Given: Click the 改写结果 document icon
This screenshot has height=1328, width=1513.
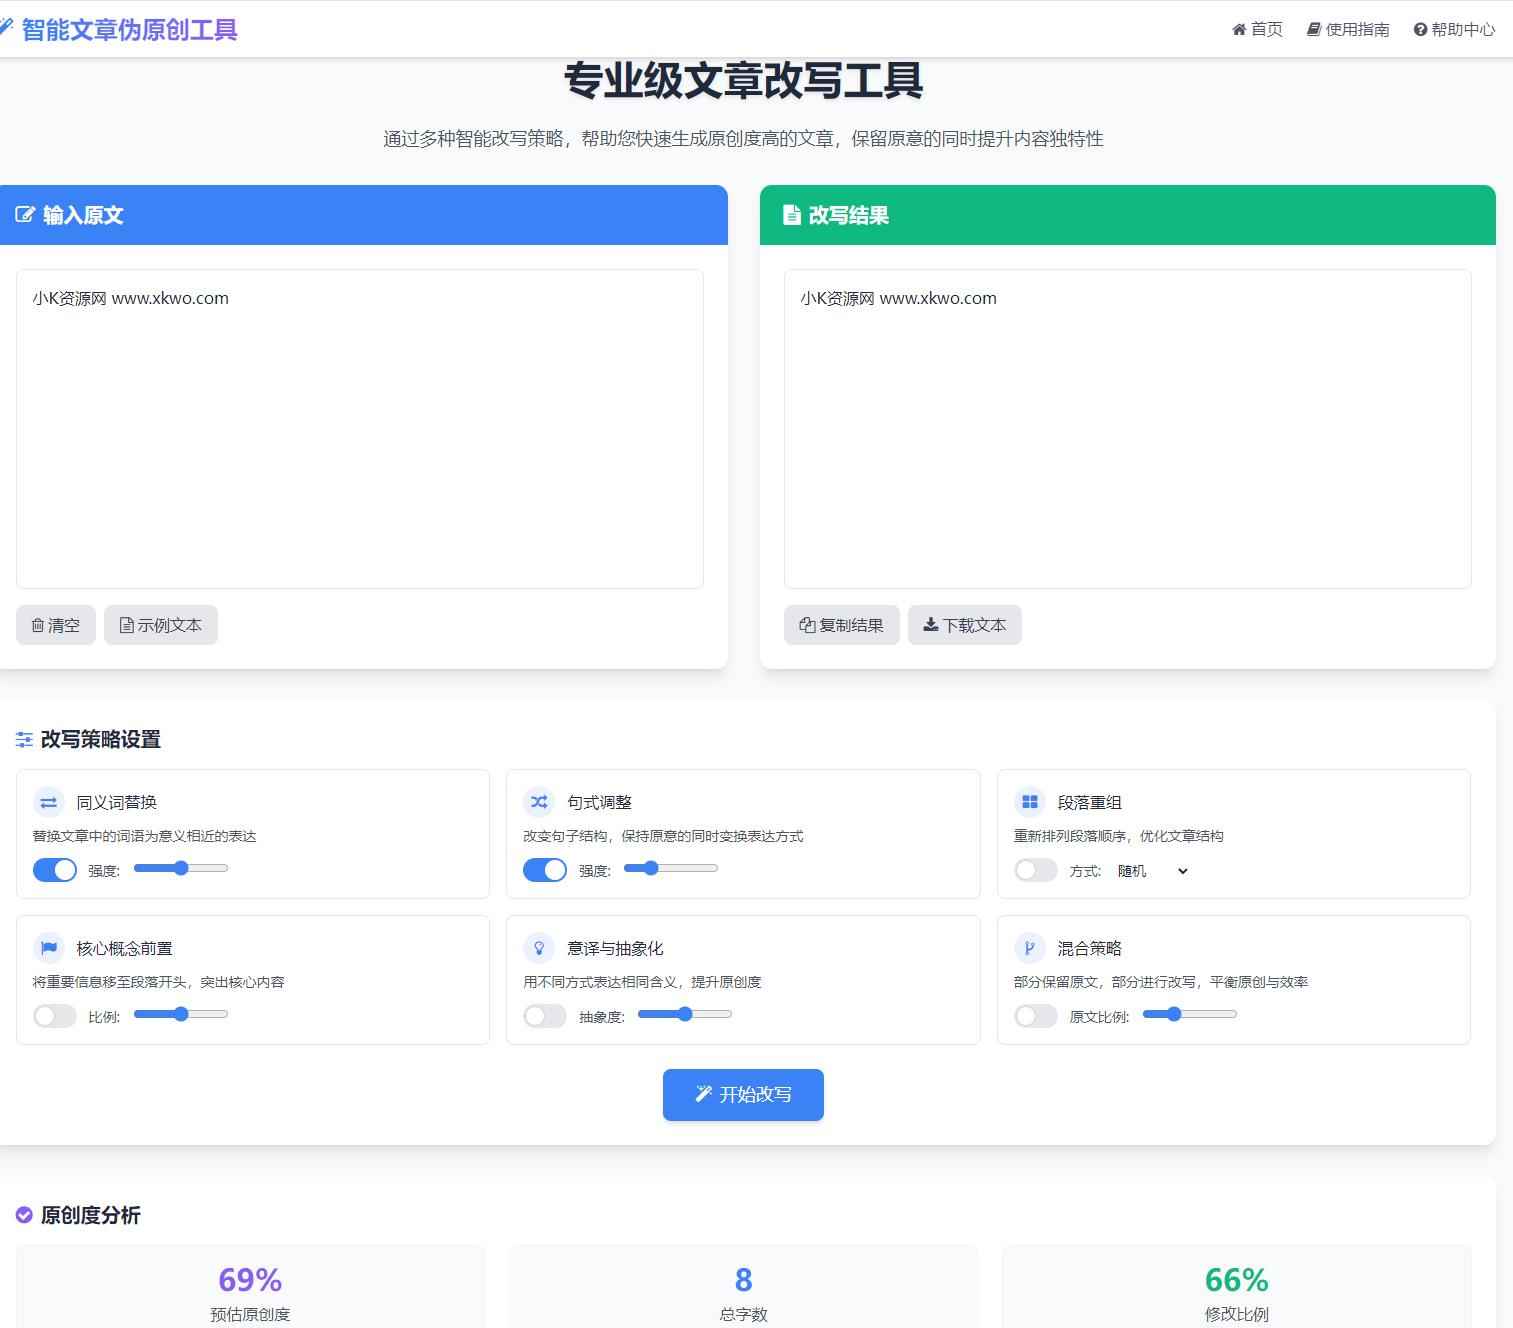Looking at the screenshot, I should [x=790, y=215].
